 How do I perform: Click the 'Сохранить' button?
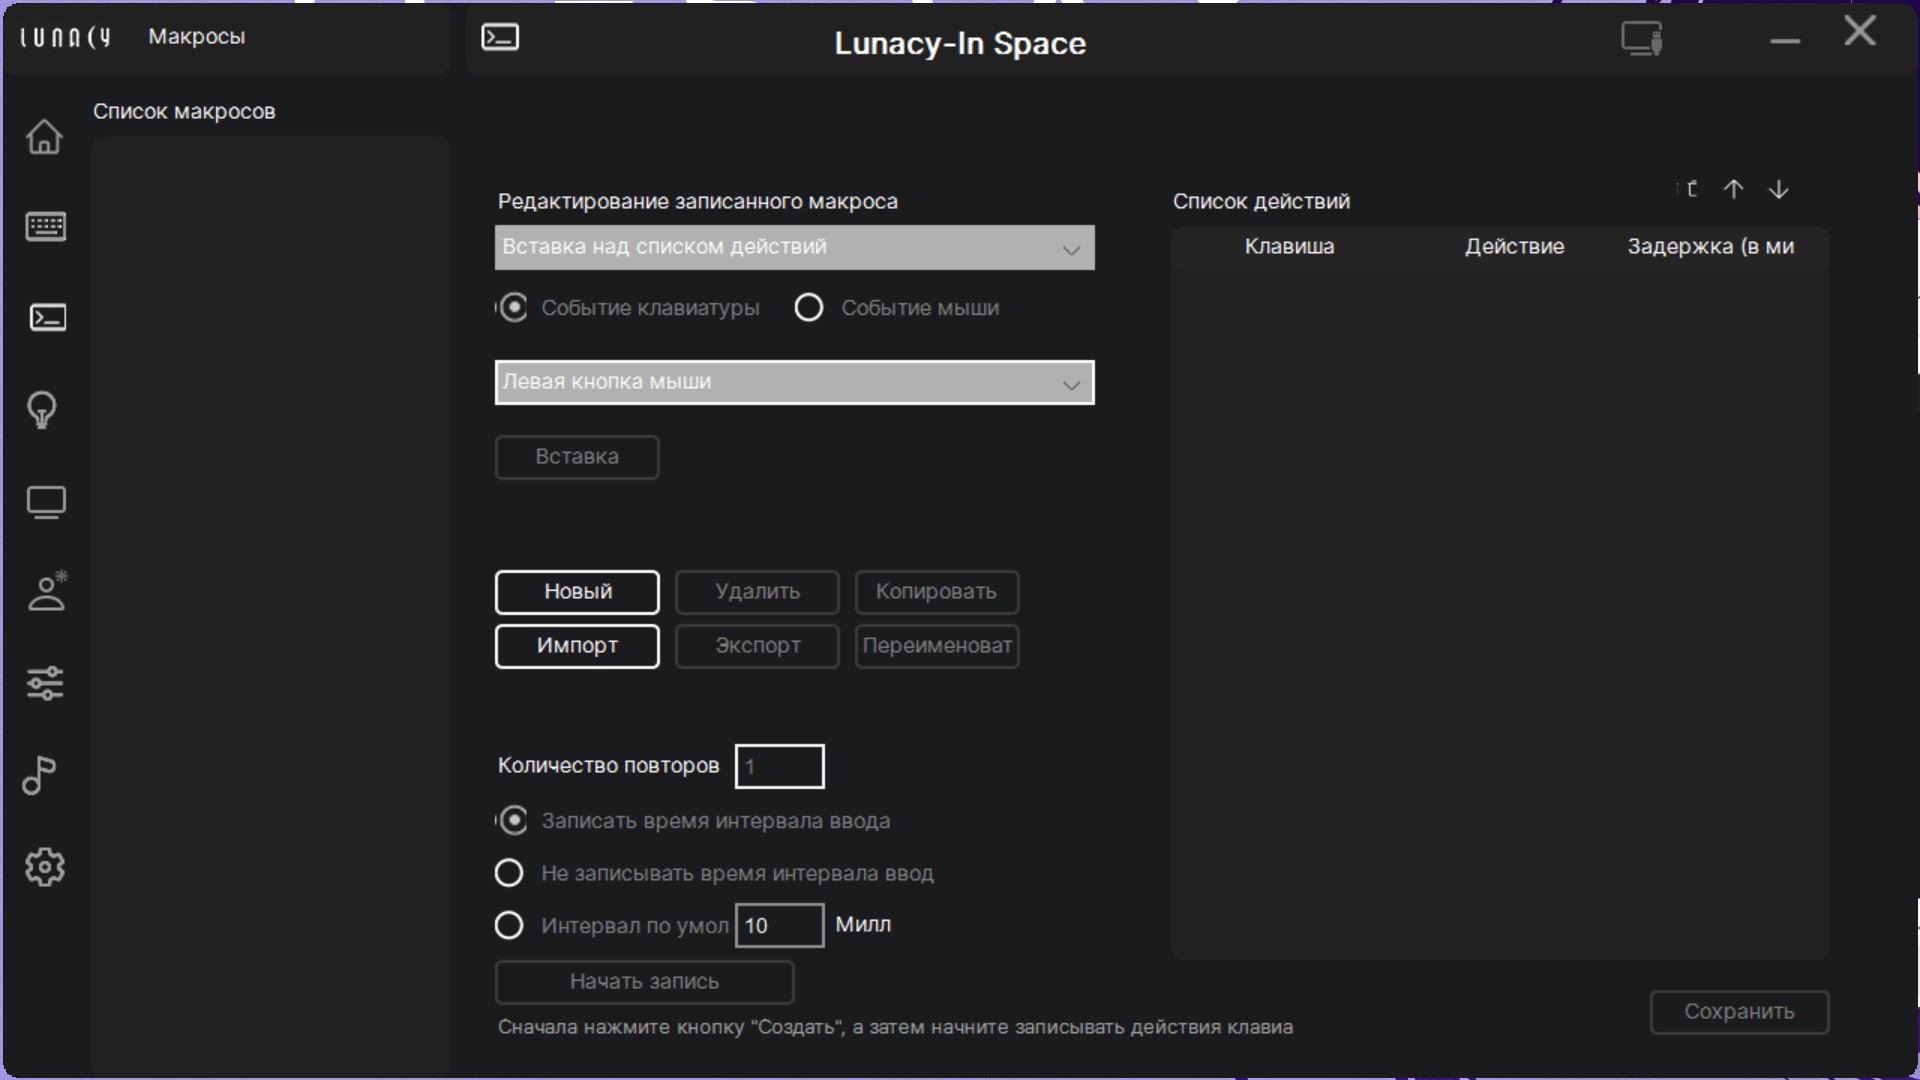[1739, 1012]
